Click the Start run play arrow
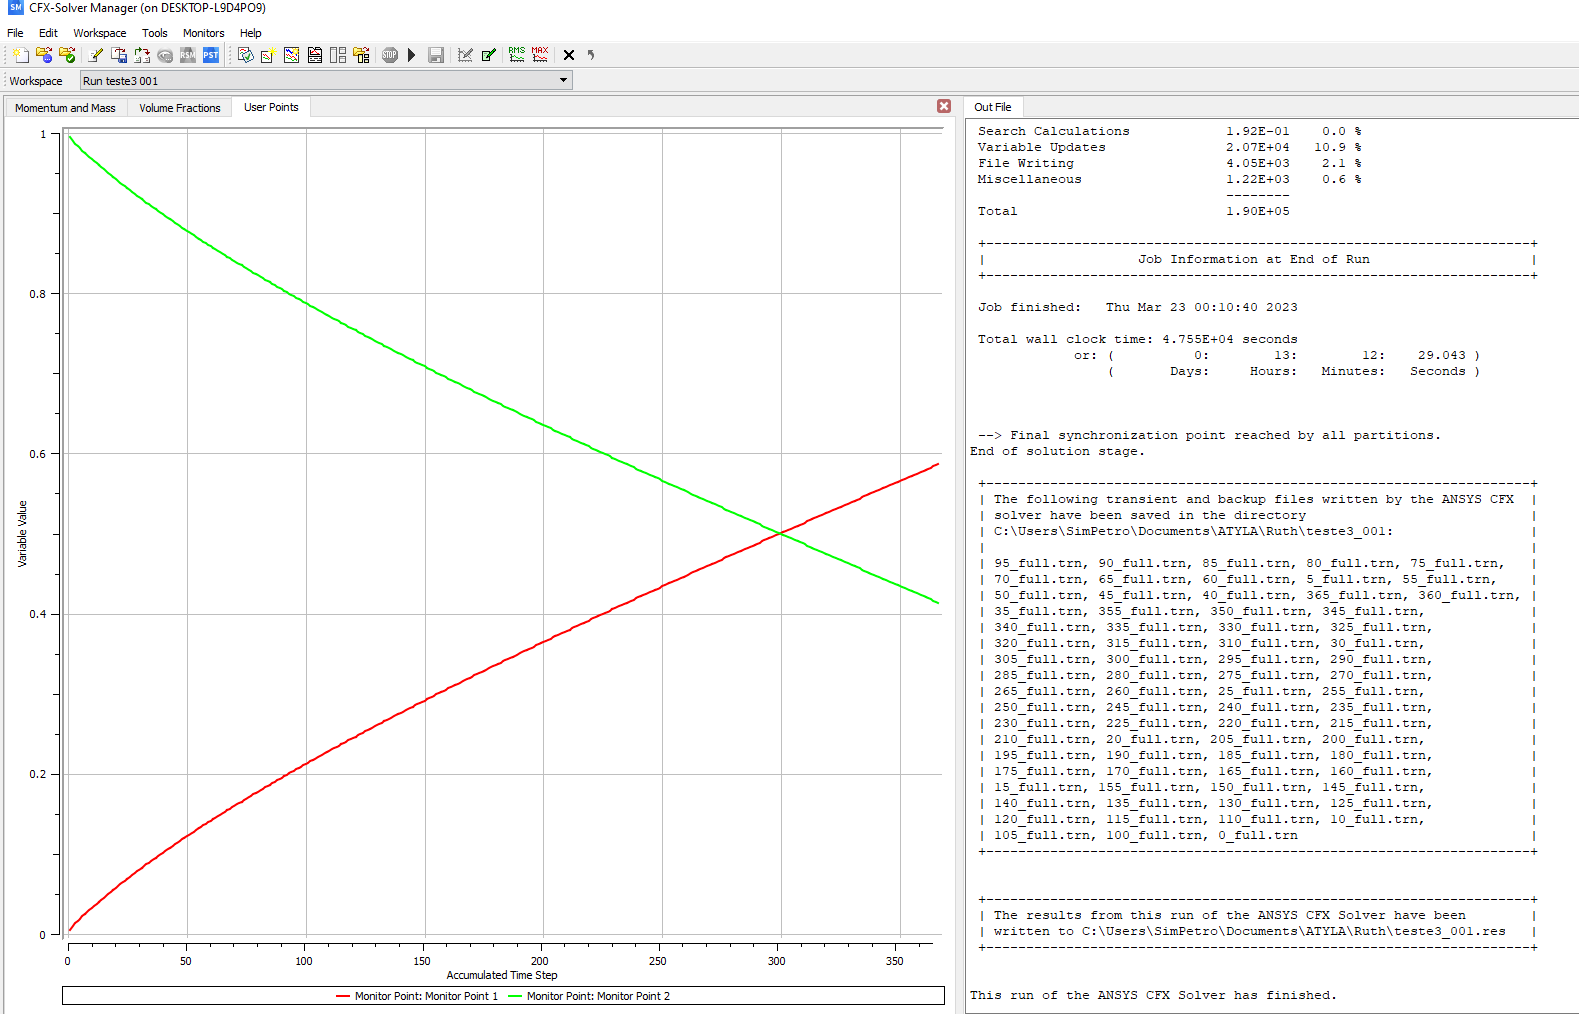The height and width of the screenshot is (1014, 1579). tap(412, 55)
